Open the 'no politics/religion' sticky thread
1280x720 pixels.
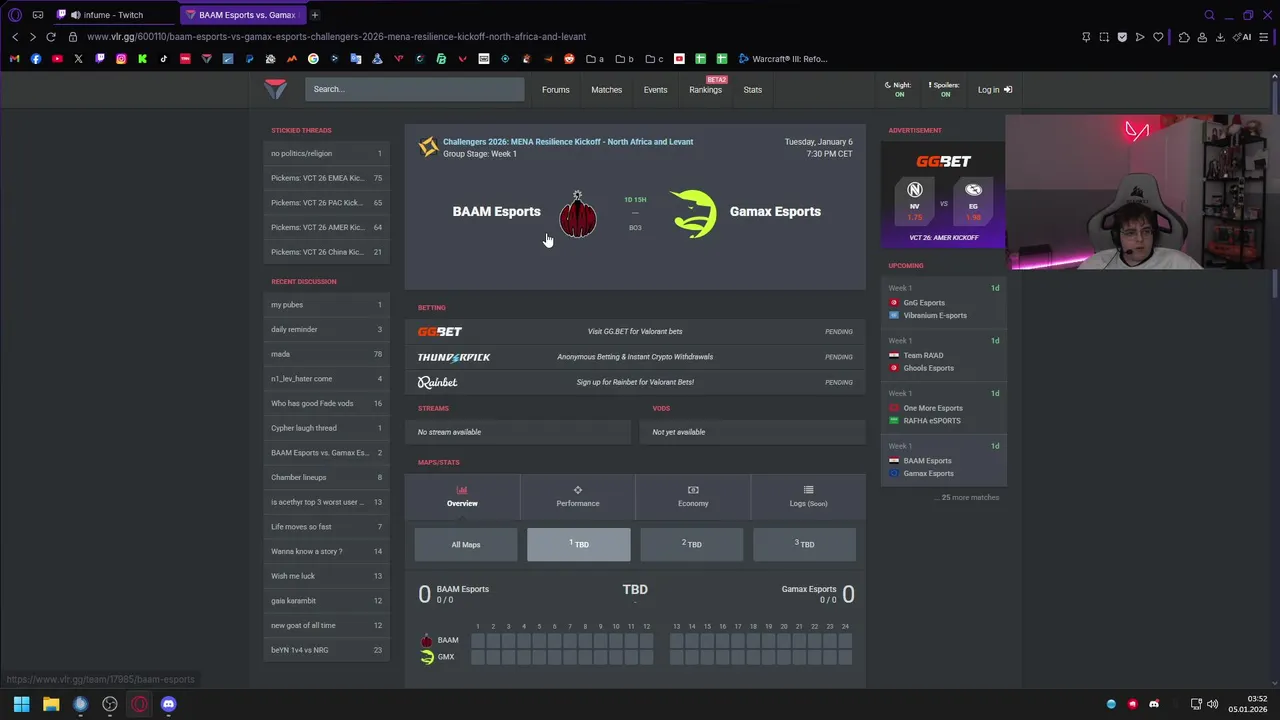(x=326, y=153)
